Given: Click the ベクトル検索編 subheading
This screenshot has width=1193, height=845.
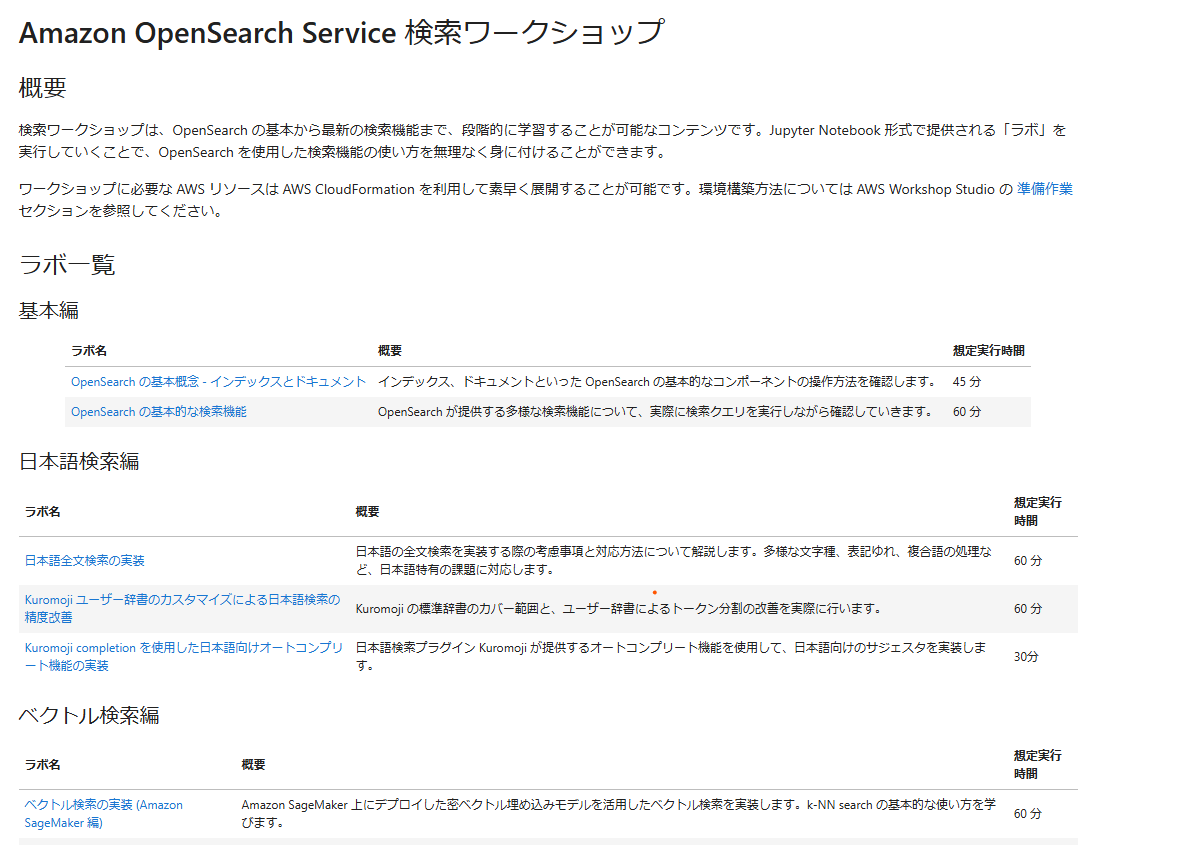Looking at the screenshot, I should click(89, 715).
